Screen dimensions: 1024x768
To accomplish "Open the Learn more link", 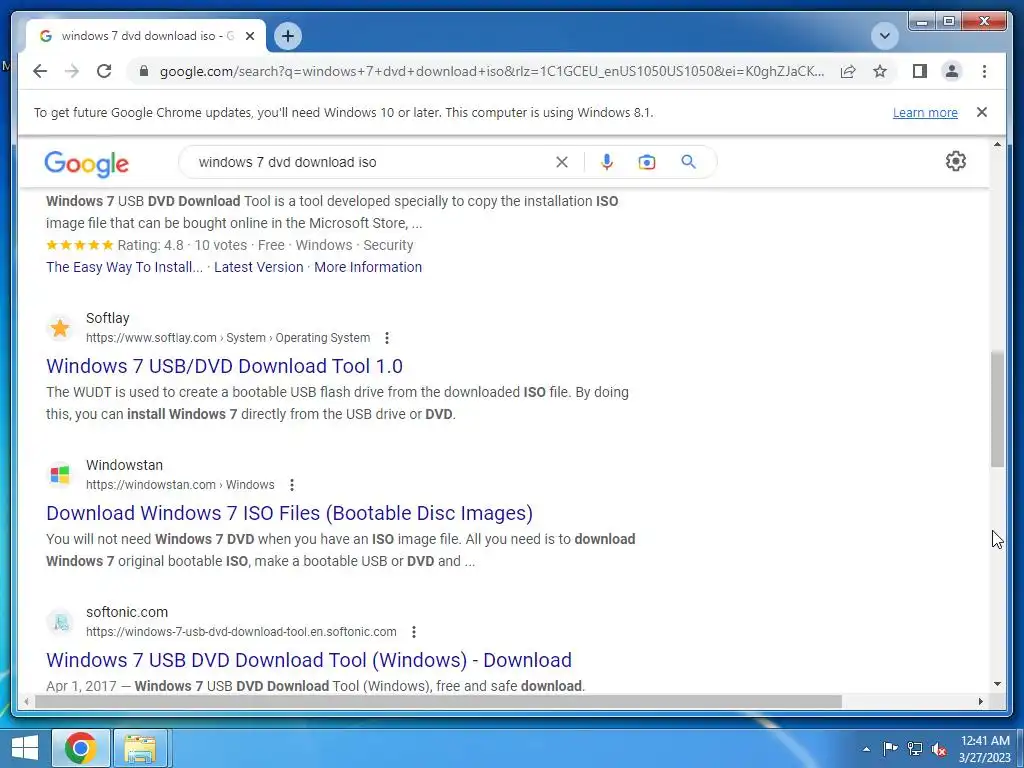I will click(x=925, y=113).
